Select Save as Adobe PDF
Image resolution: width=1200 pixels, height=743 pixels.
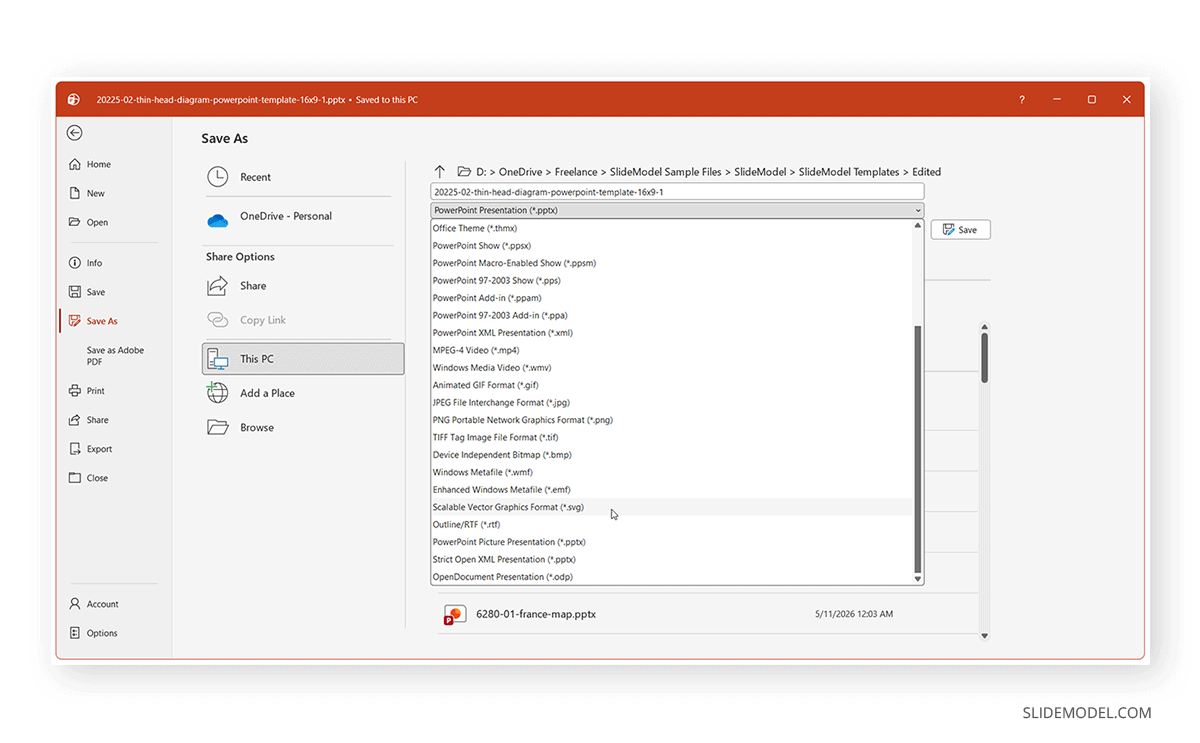(x=115, y=356)
